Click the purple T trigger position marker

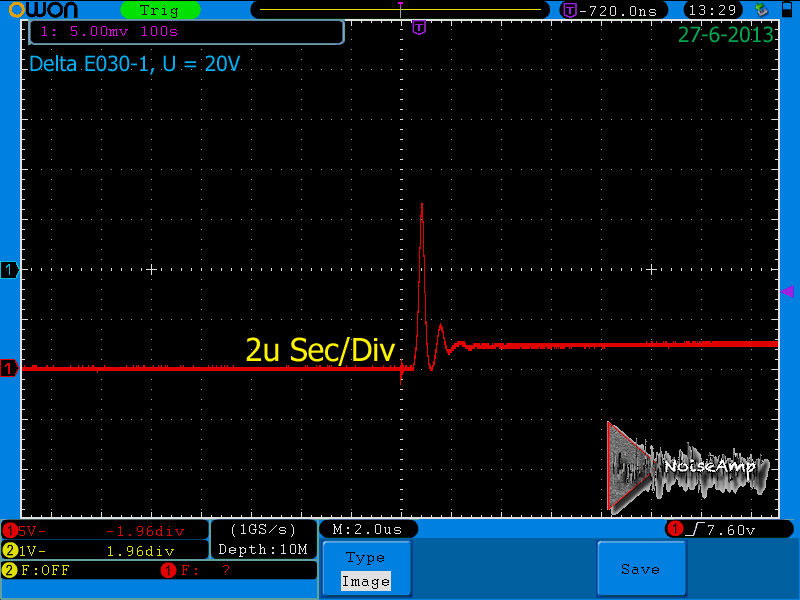tap(419, 27)
